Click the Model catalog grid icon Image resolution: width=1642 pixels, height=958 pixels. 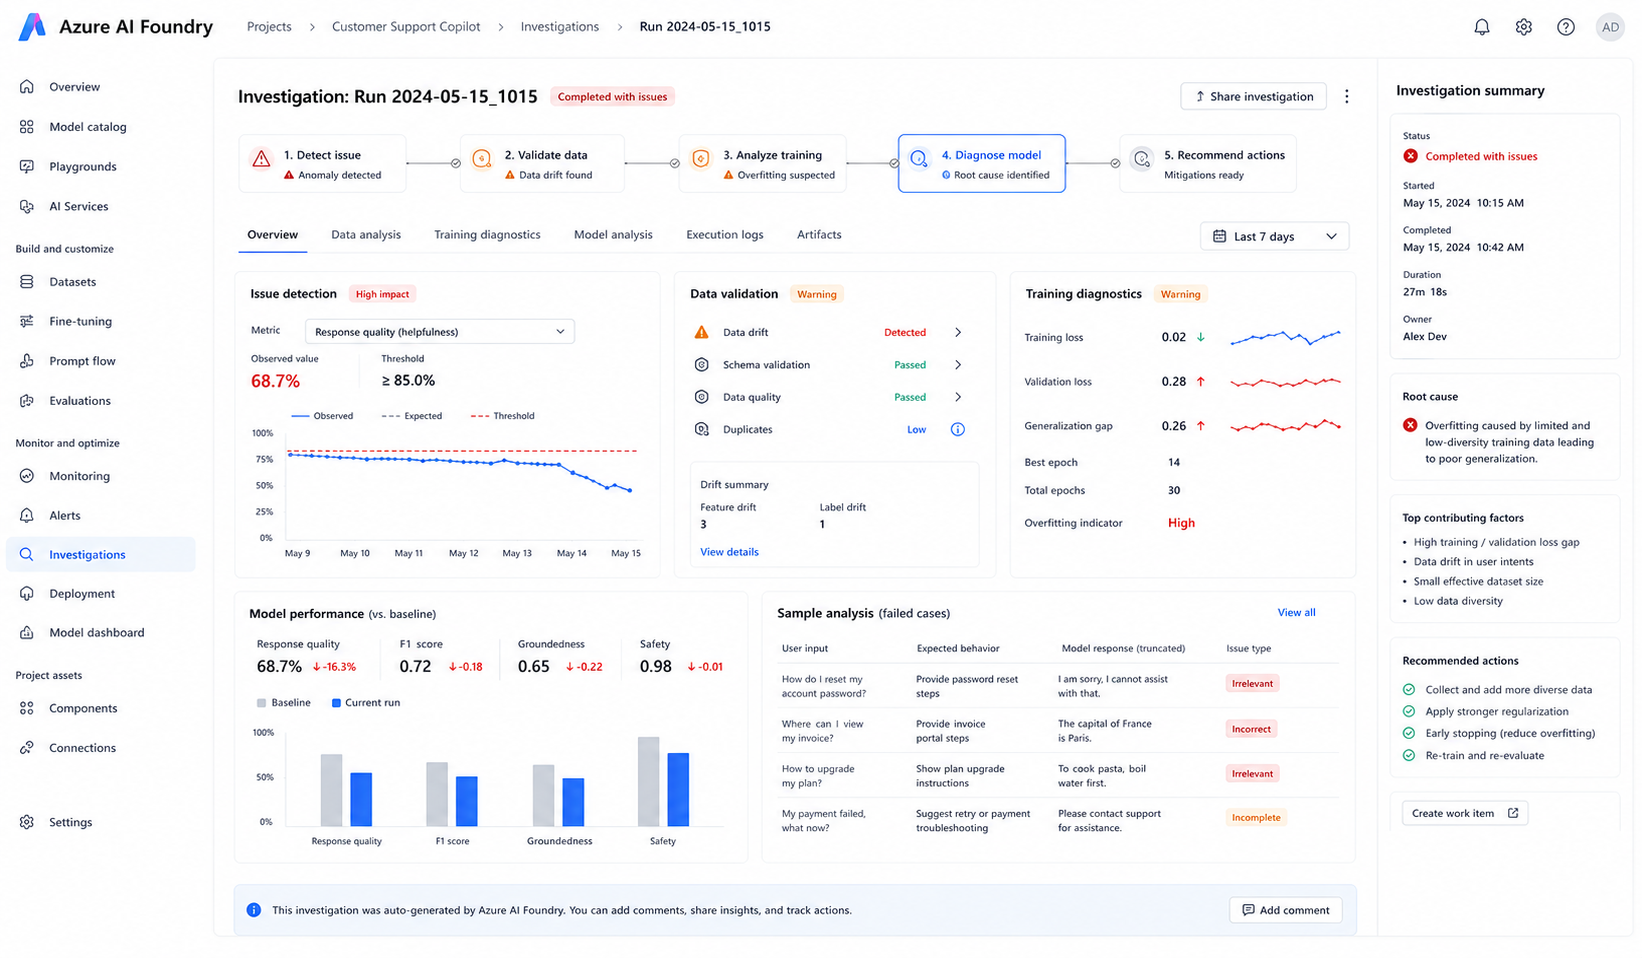click(27, 127)
